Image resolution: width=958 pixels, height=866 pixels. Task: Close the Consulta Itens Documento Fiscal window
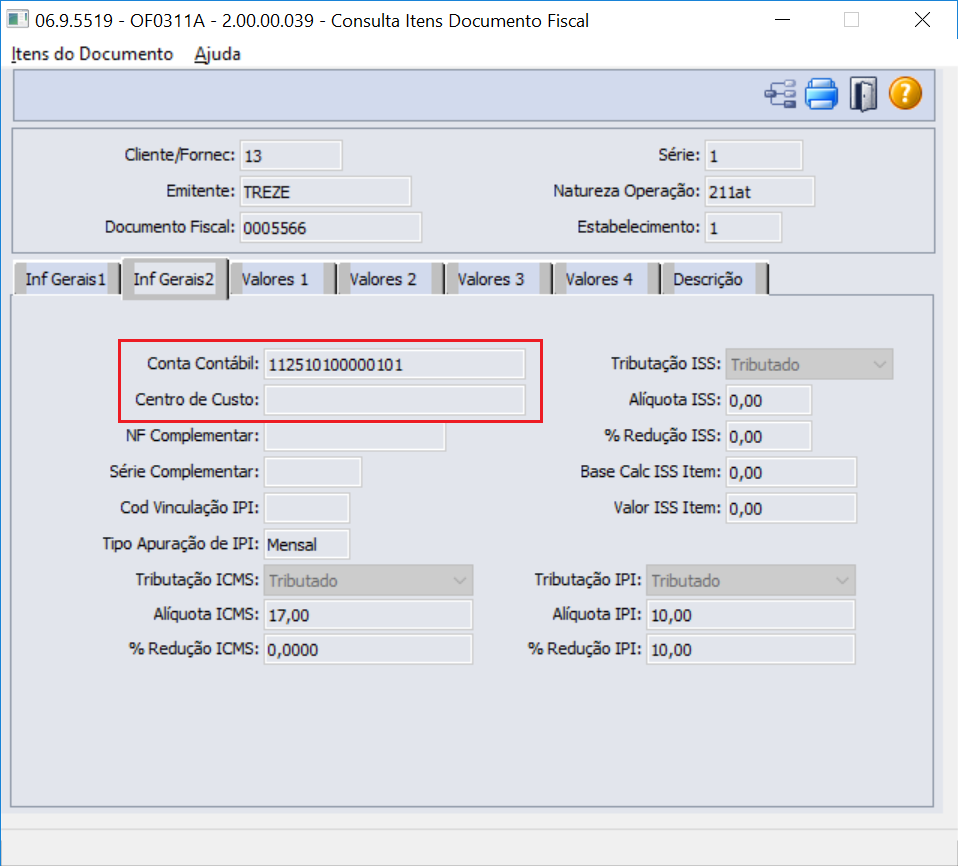coord(922,20)
